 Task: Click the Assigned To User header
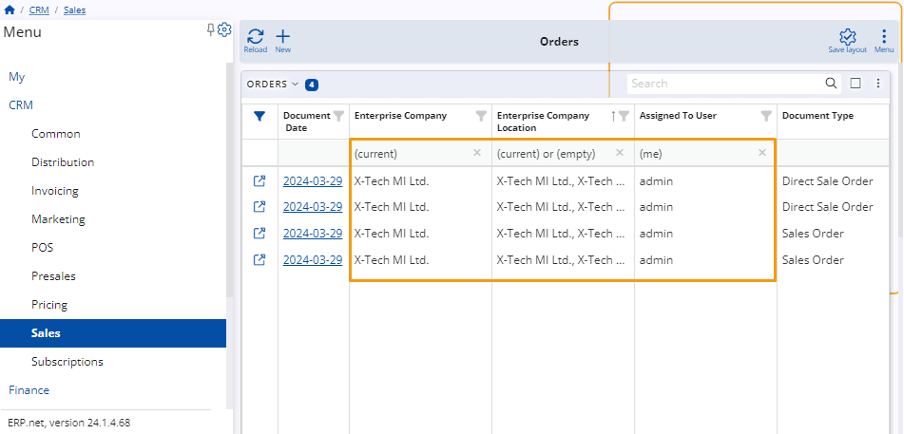click(678, 115)
